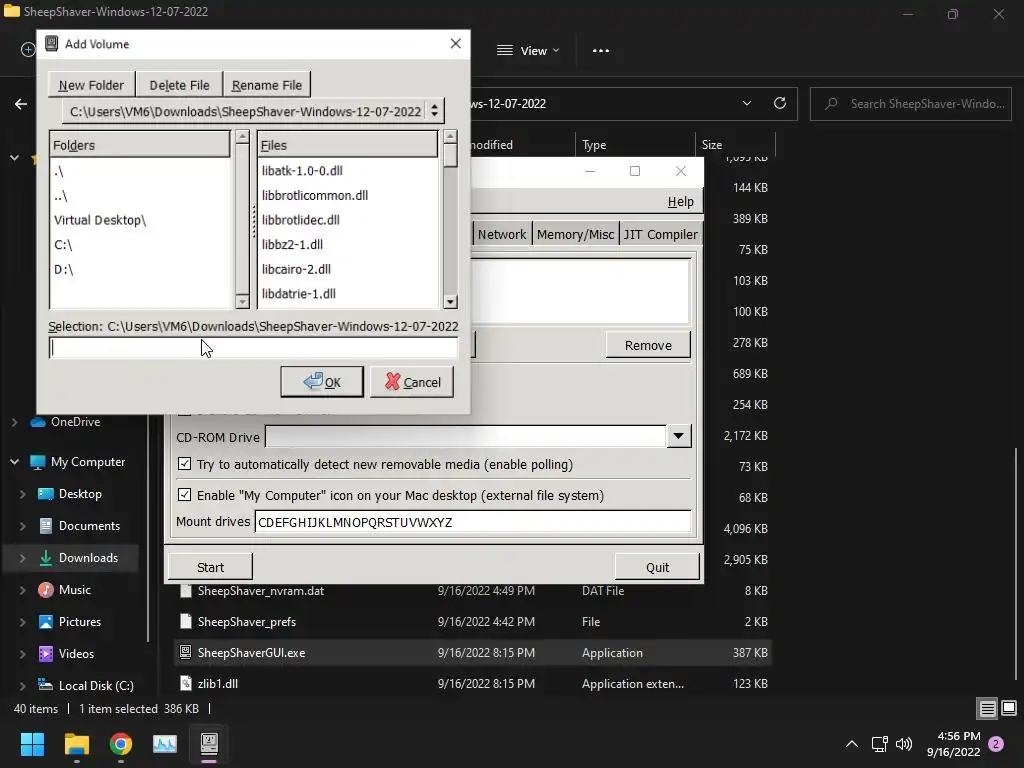The width and height of the screenshot is (1024, 768).
Task: Sort by the Size column header
Action: [x=735, y=145]
